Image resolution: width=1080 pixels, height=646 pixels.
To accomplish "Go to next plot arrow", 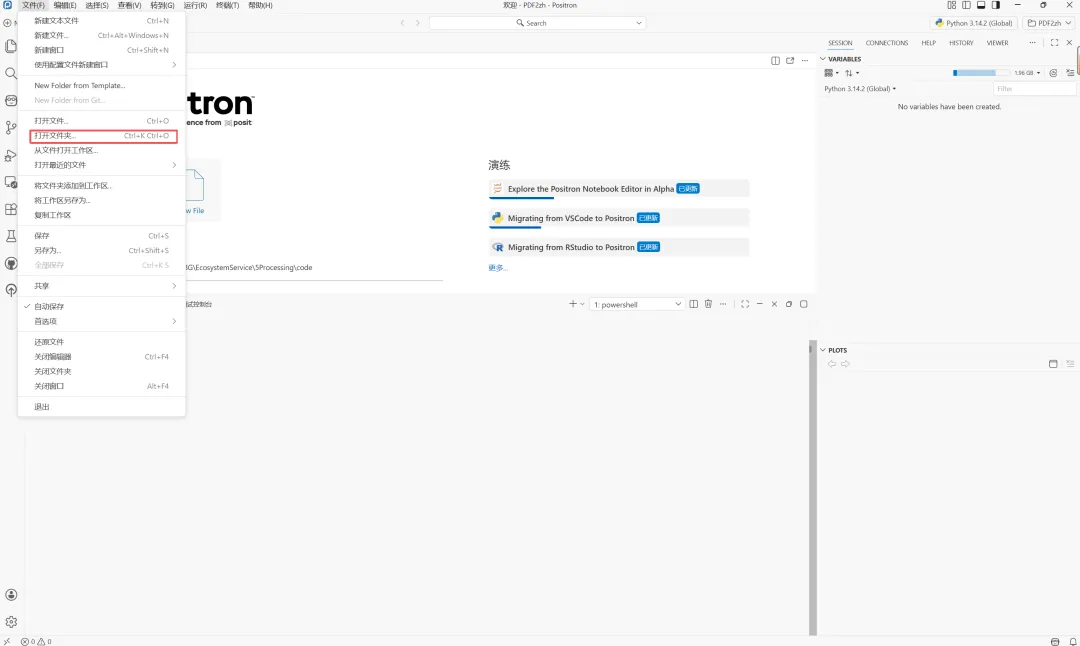I will pos(845,364).
